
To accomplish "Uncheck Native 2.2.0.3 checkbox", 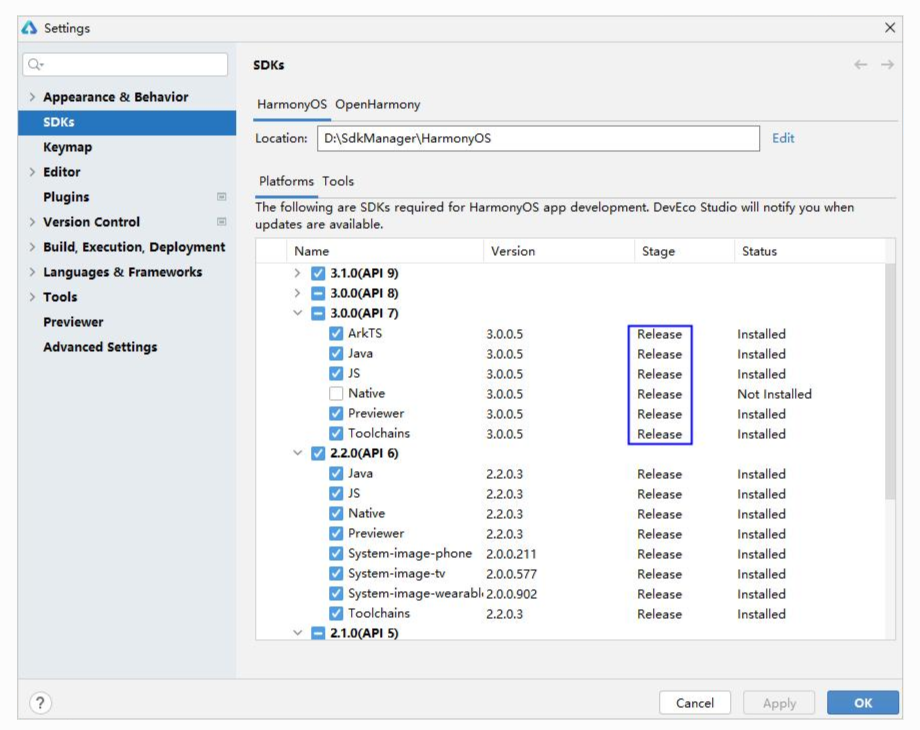I will [x=336, y=513].
